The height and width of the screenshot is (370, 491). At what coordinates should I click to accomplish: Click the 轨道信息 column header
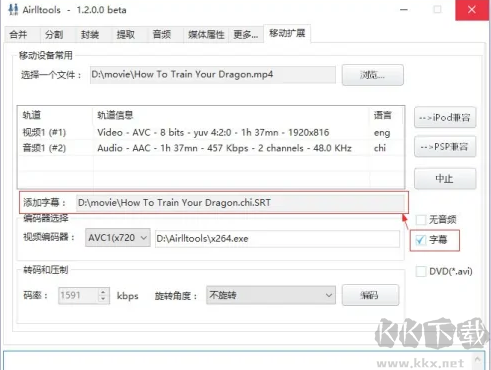pyautogui.click(x=231, y=115)
